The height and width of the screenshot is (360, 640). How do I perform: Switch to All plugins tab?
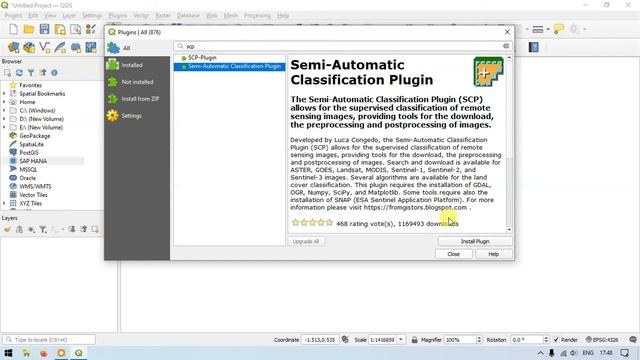[x=137, y=48]
